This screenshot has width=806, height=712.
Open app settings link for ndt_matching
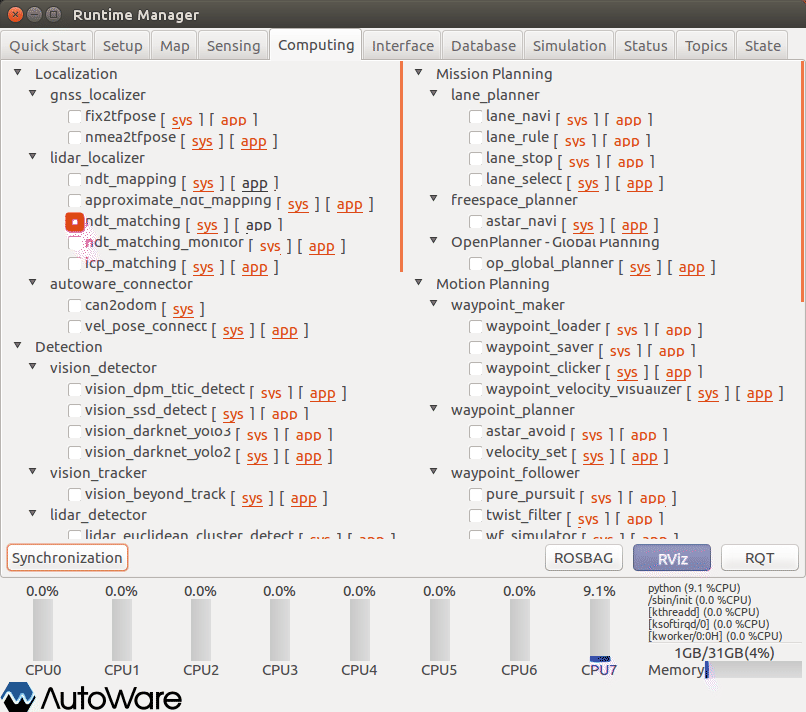click(258, 226)
